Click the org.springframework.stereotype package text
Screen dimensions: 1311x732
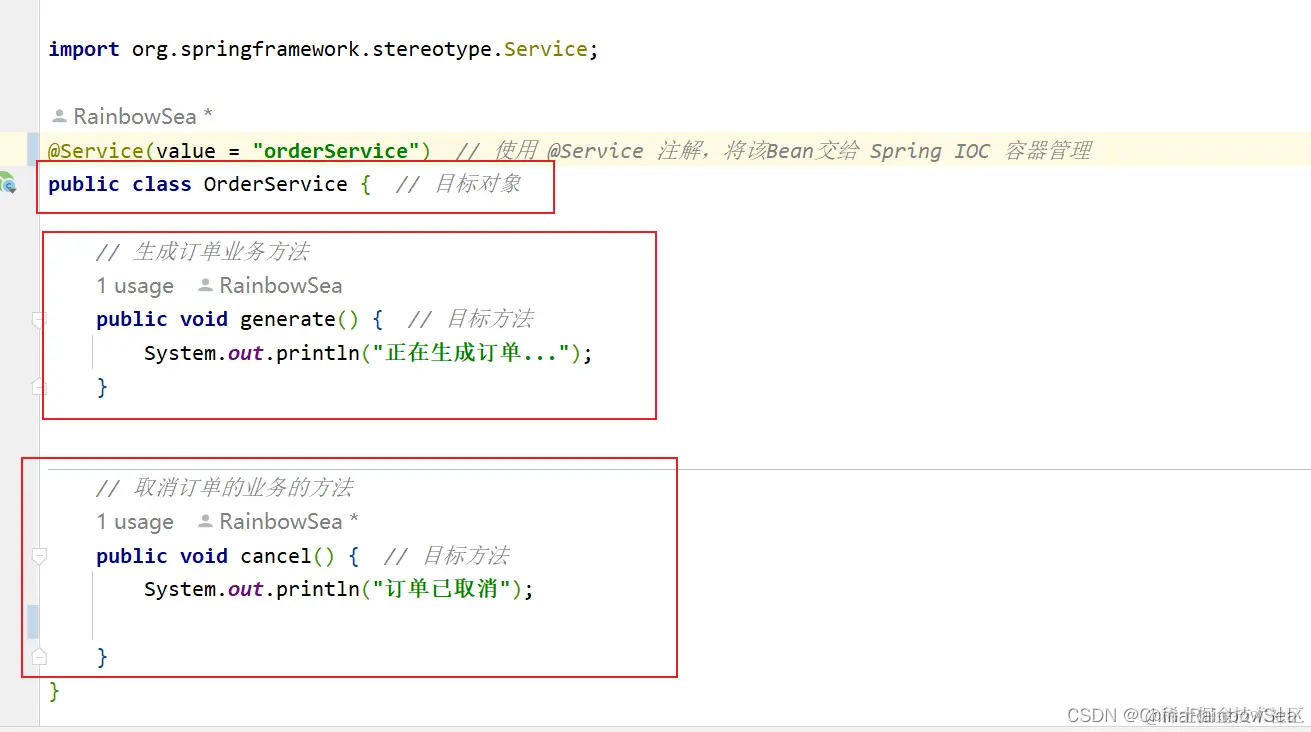pyautogui.click(x=313, y=49)
